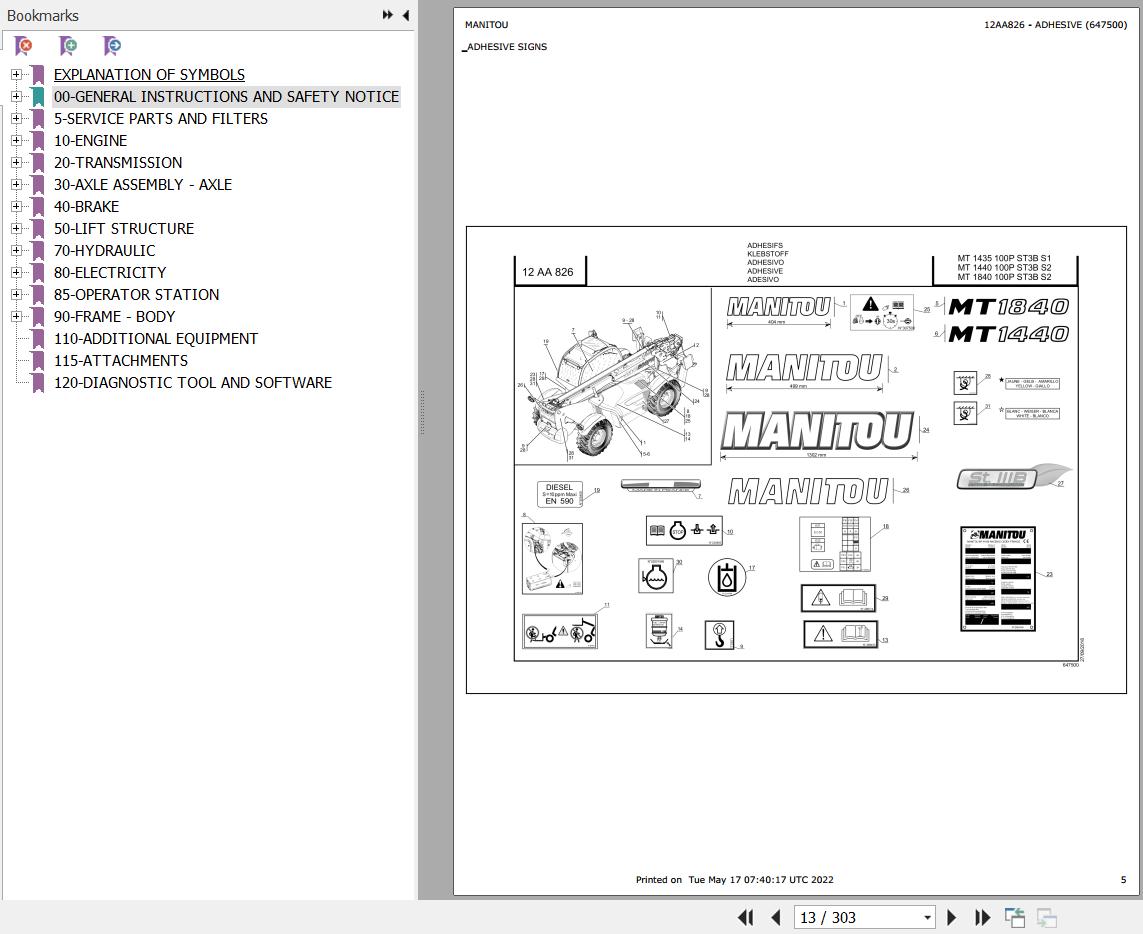Click the greyed next-view icon
The width and height of the screenshot is (1143, 934).
tap(1047, 917)
